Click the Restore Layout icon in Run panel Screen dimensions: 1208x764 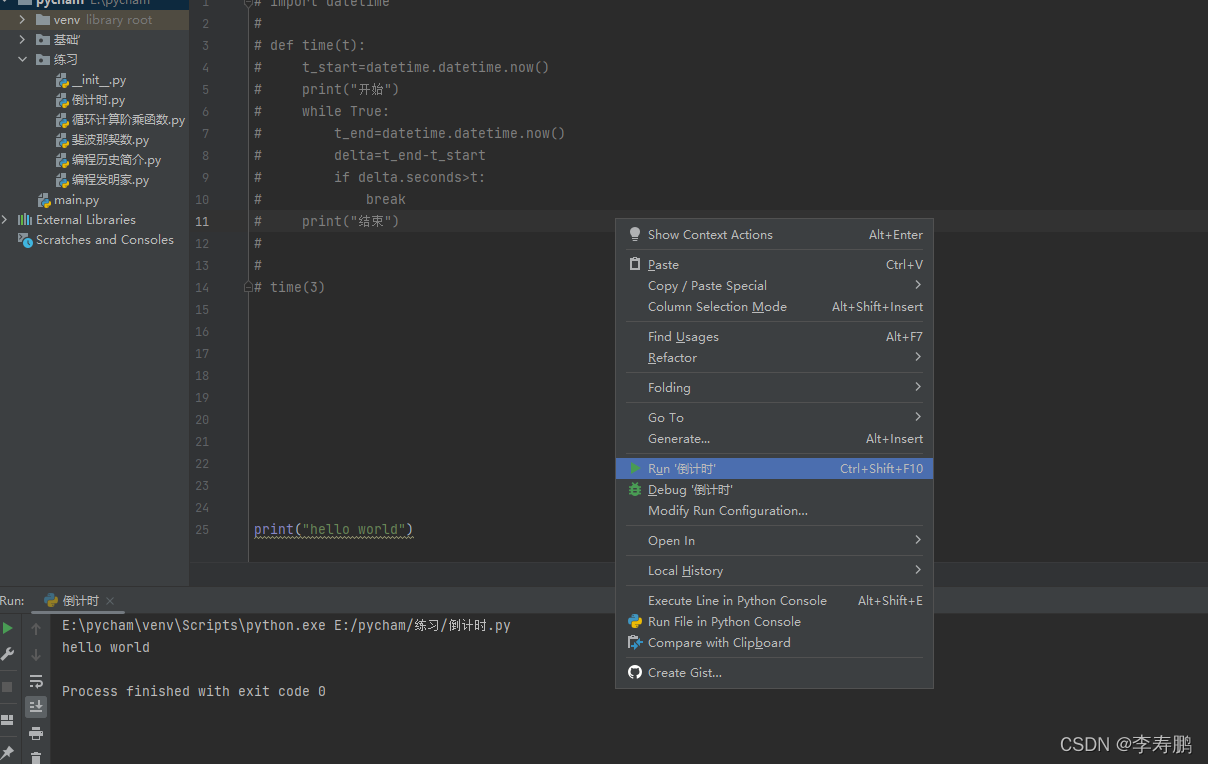click(x=8, y=720)
